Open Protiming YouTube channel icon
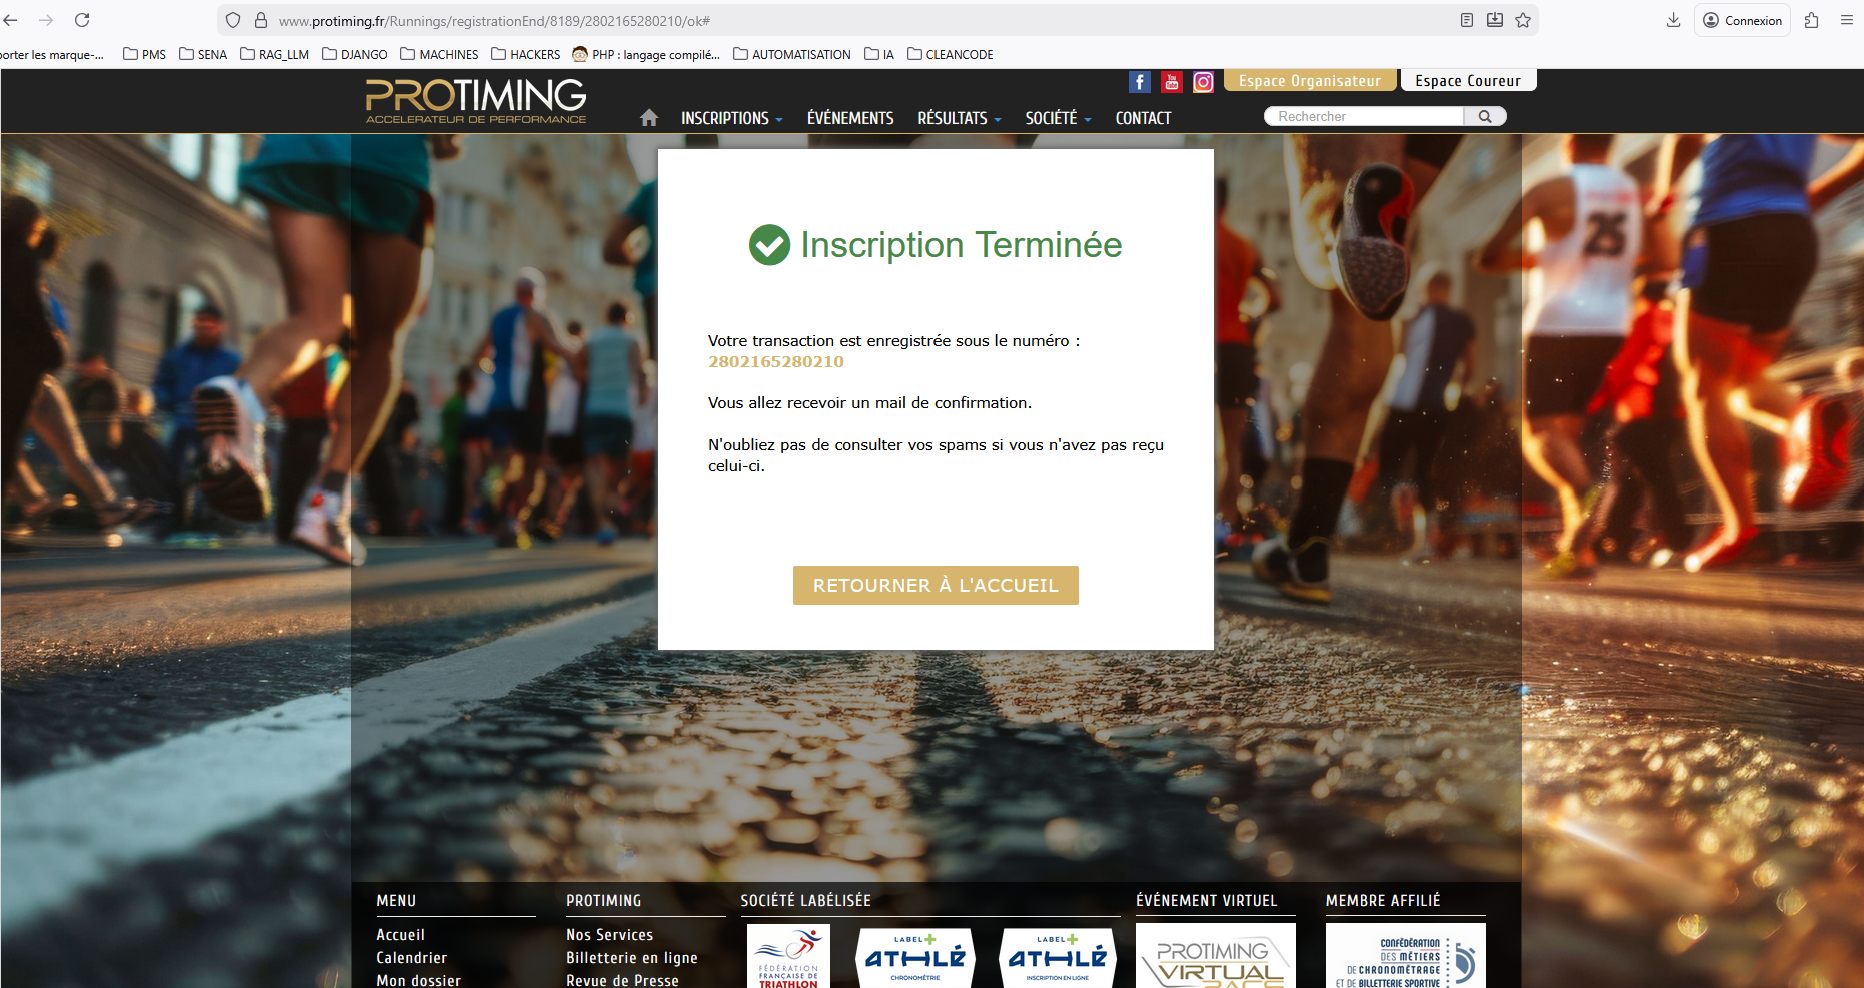Viewport: 1864px width, 988px height. coord(1172,82)
